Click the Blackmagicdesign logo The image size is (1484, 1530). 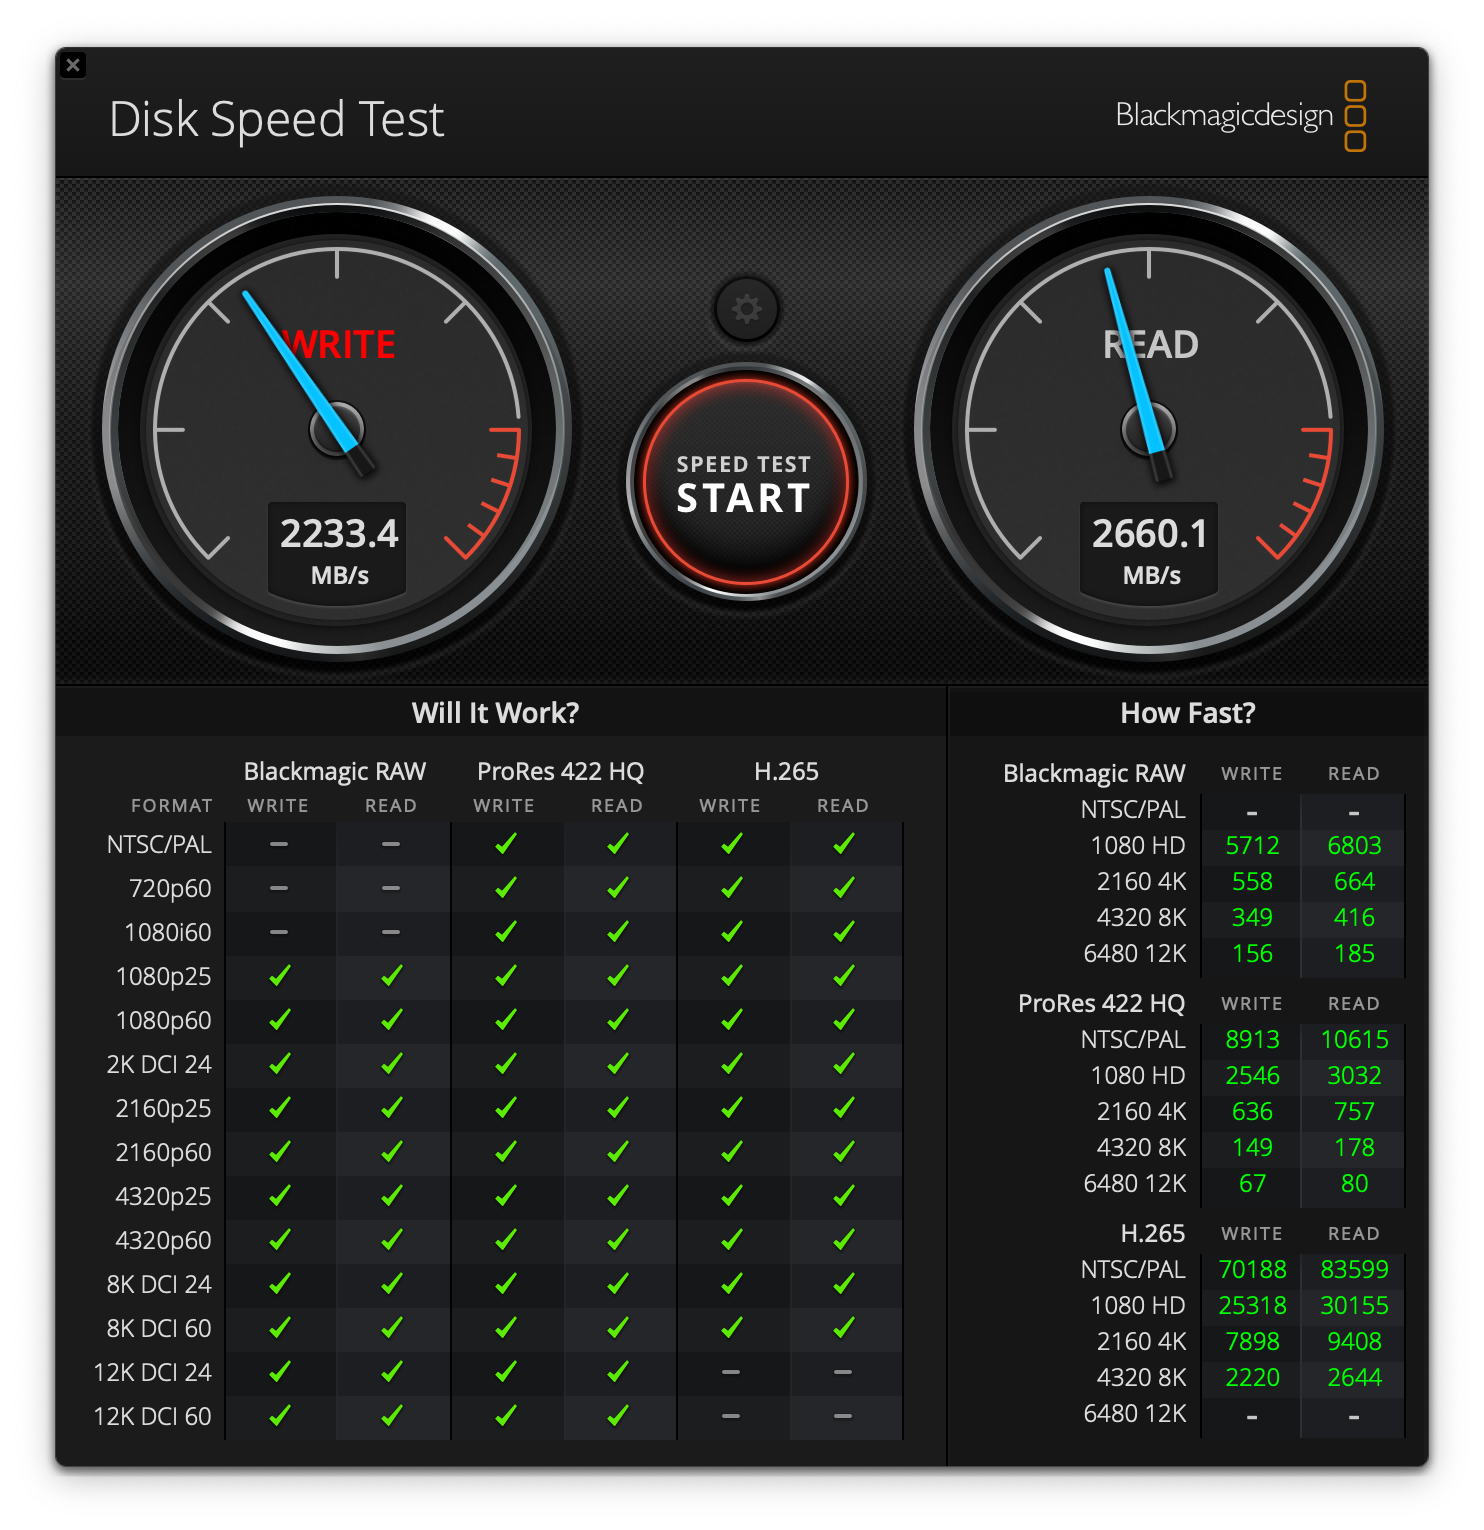point(1241,116)
